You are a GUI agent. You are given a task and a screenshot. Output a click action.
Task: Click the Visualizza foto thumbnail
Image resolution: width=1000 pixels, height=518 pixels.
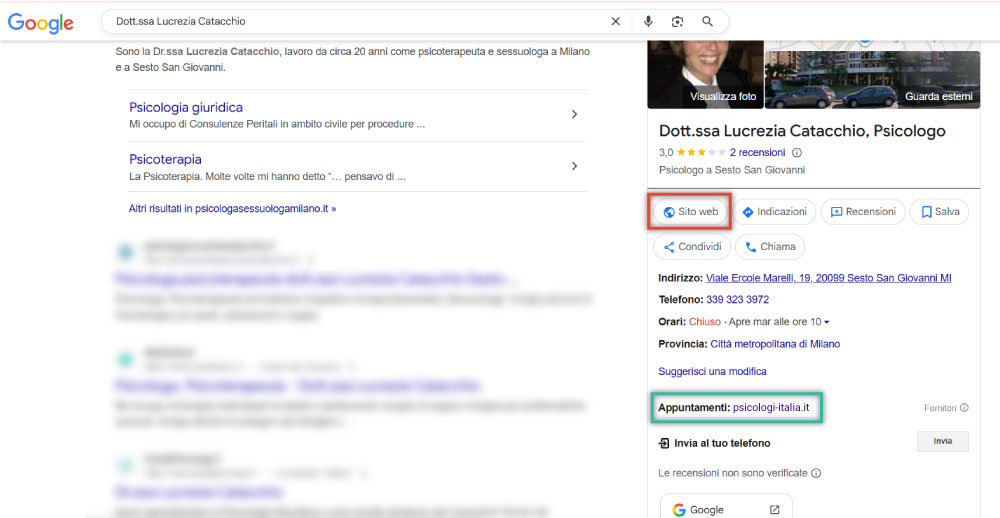pyautogui.click(x=703, y=75)
